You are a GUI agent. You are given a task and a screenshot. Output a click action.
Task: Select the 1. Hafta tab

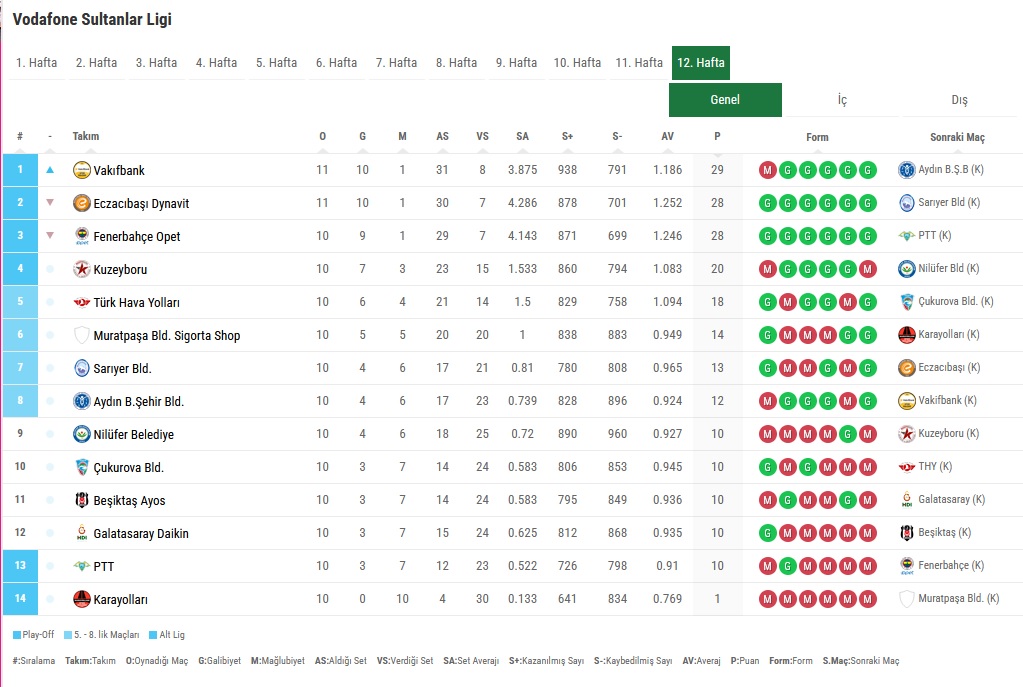[x=37, y=63]
